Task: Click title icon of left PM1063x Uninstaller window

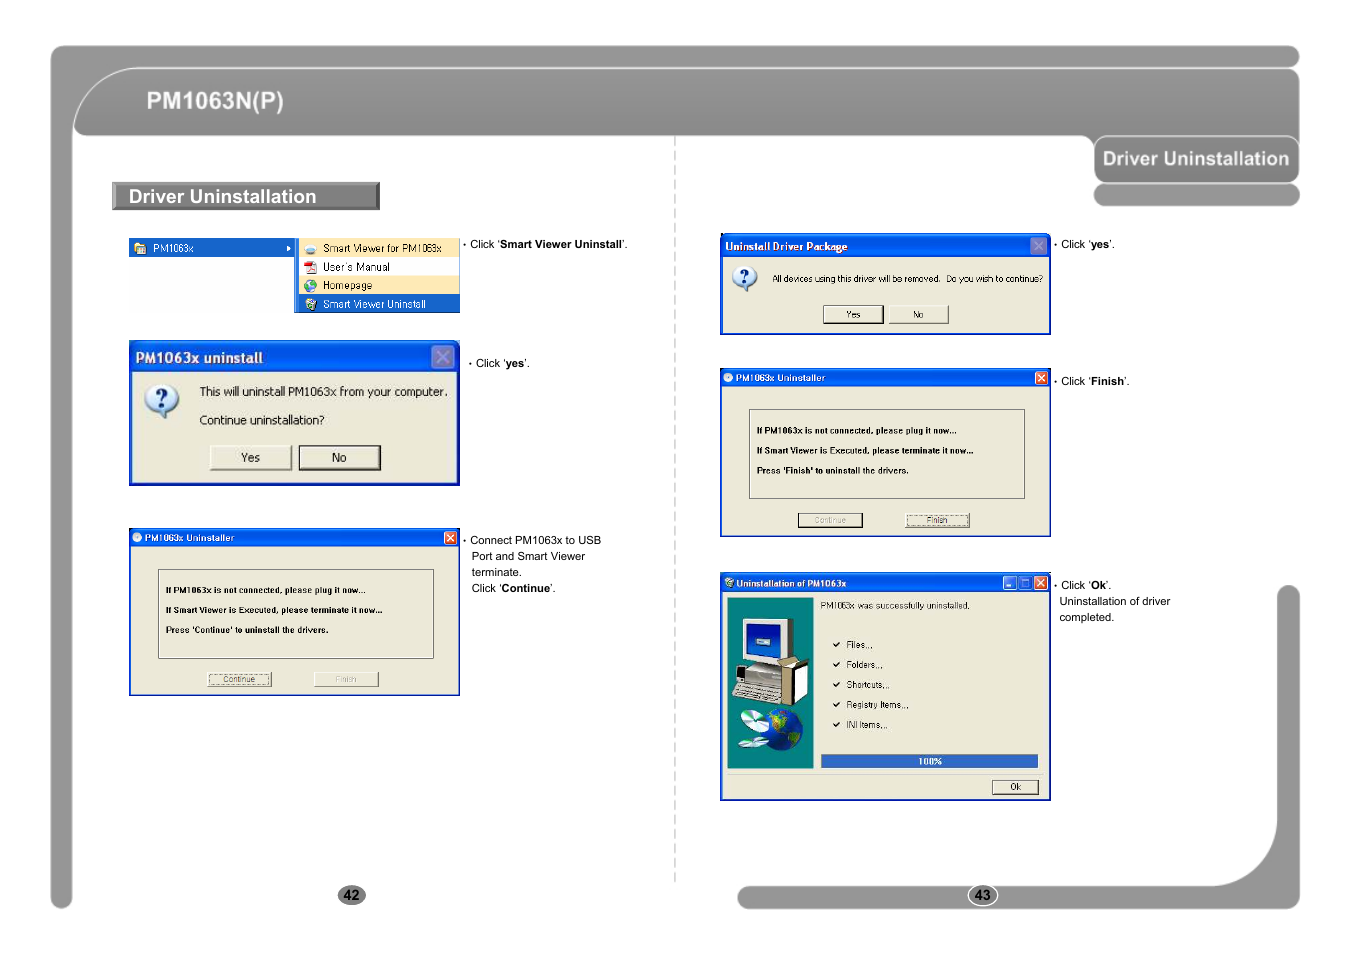Action: coord(138,538)
